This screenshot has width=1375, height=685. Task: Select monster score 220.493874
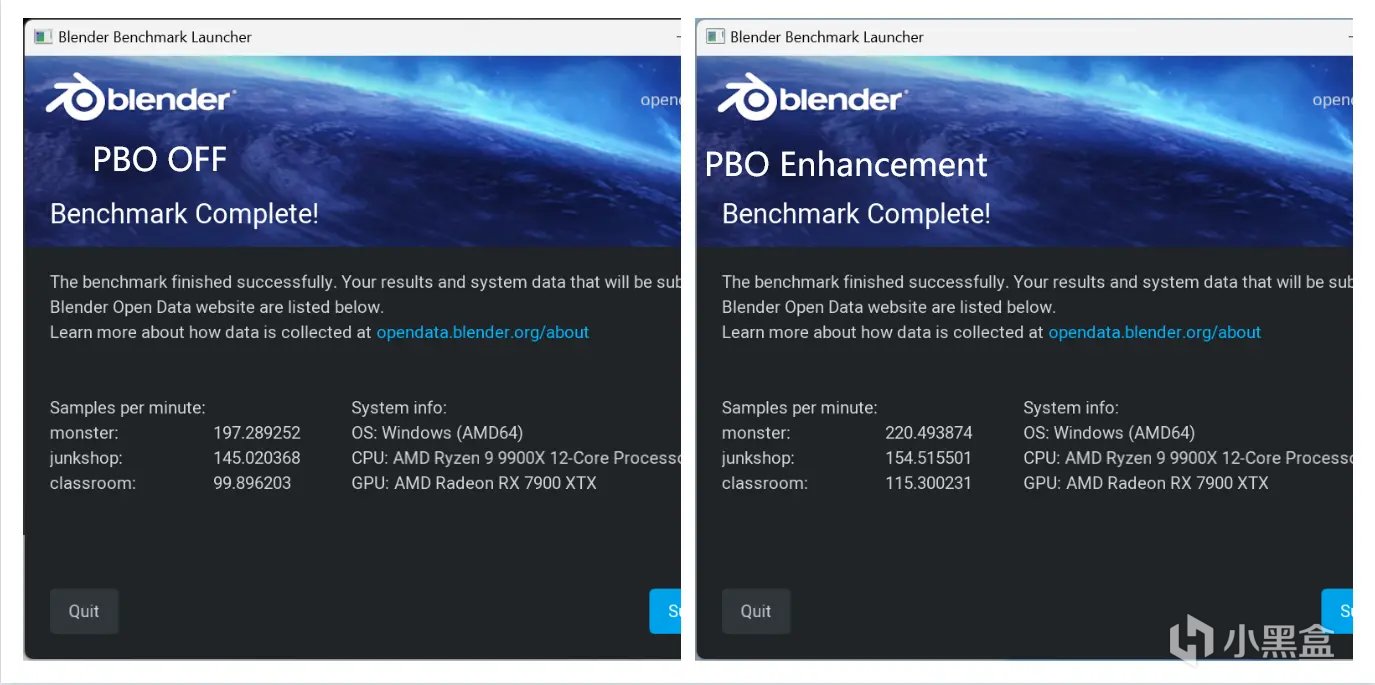[929, 433]
